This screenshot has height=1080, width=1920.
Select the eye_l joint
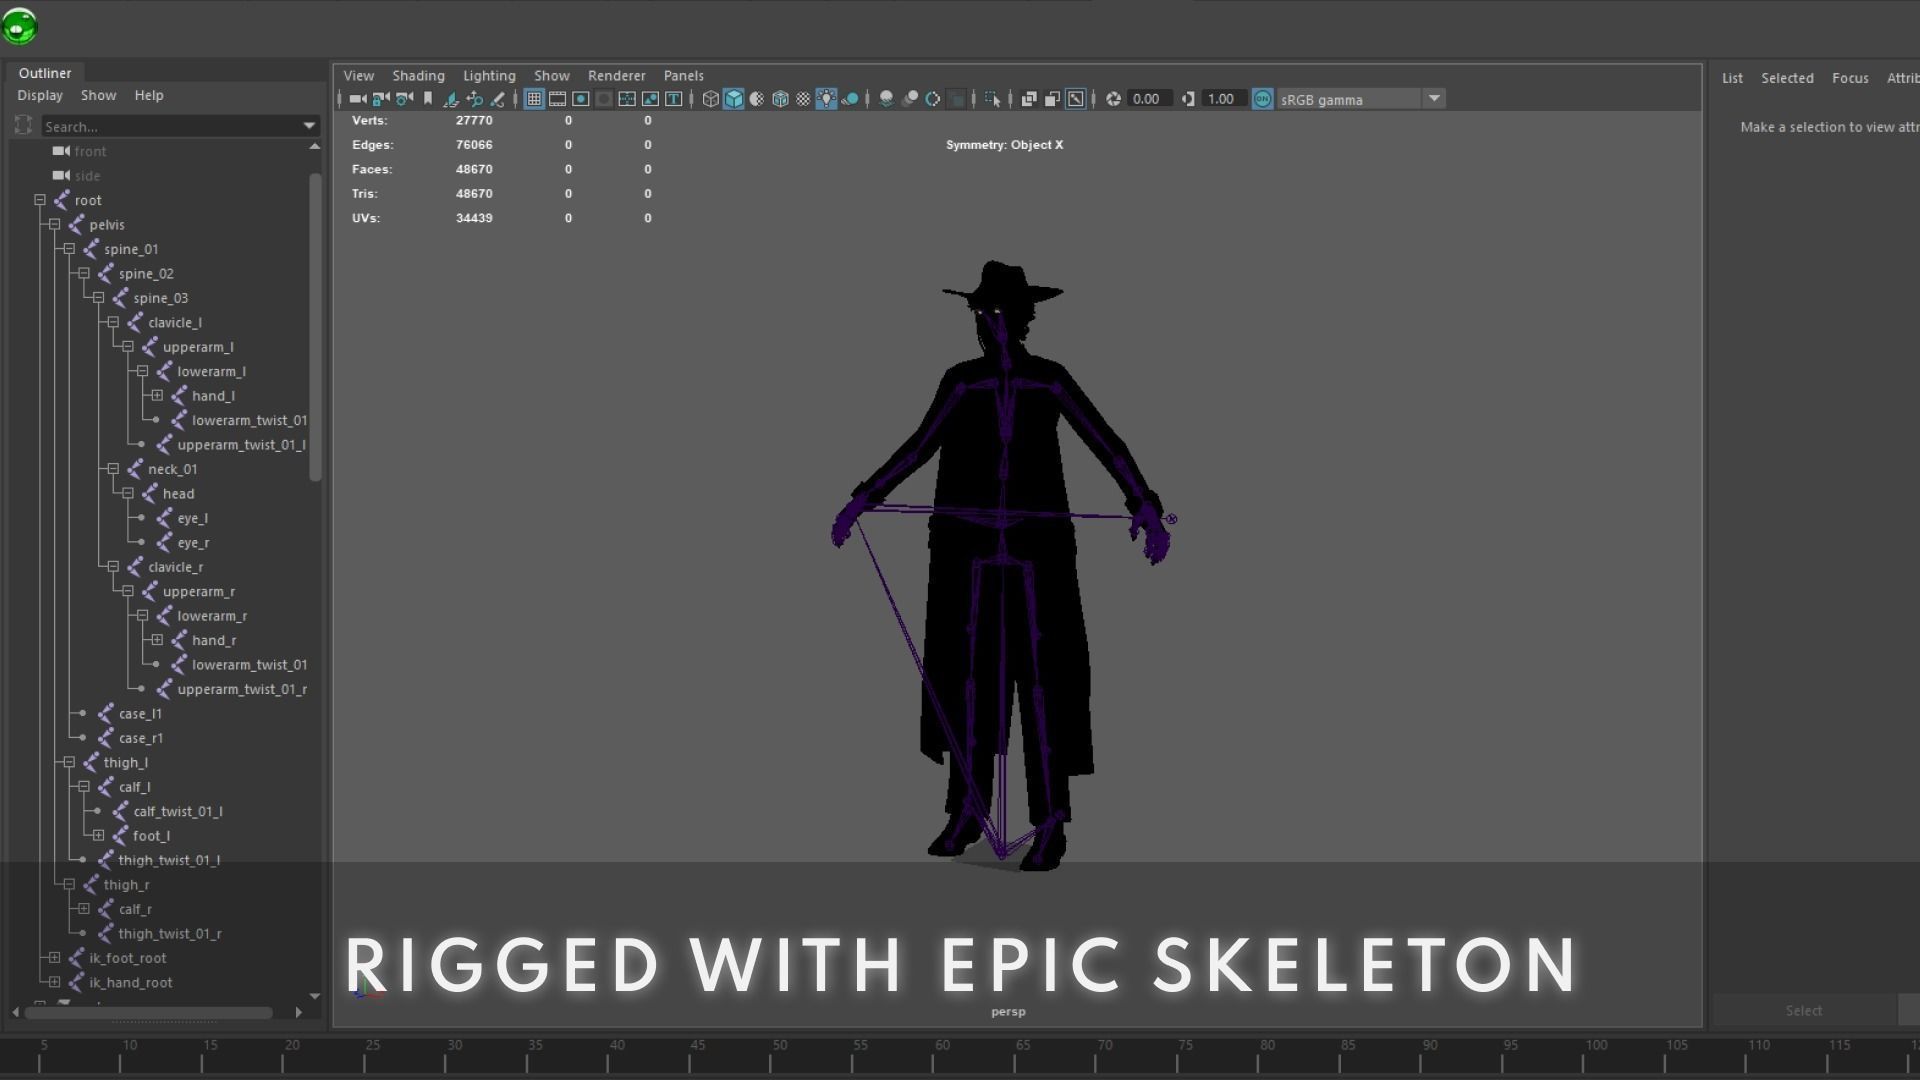coord(192,518)
